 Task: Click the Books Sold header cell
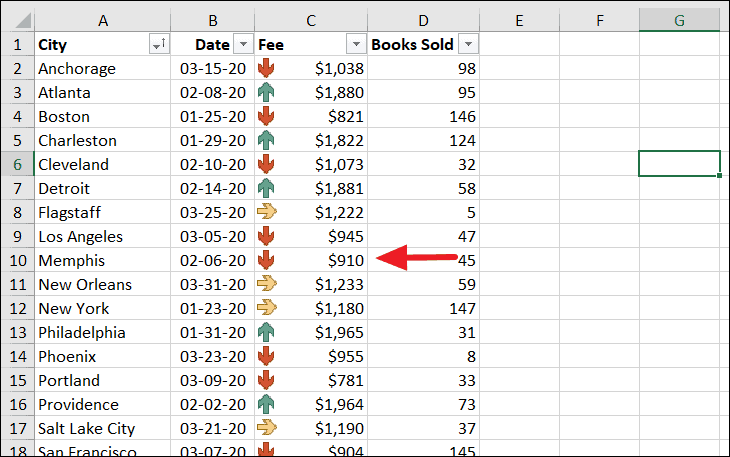point(423,45)
